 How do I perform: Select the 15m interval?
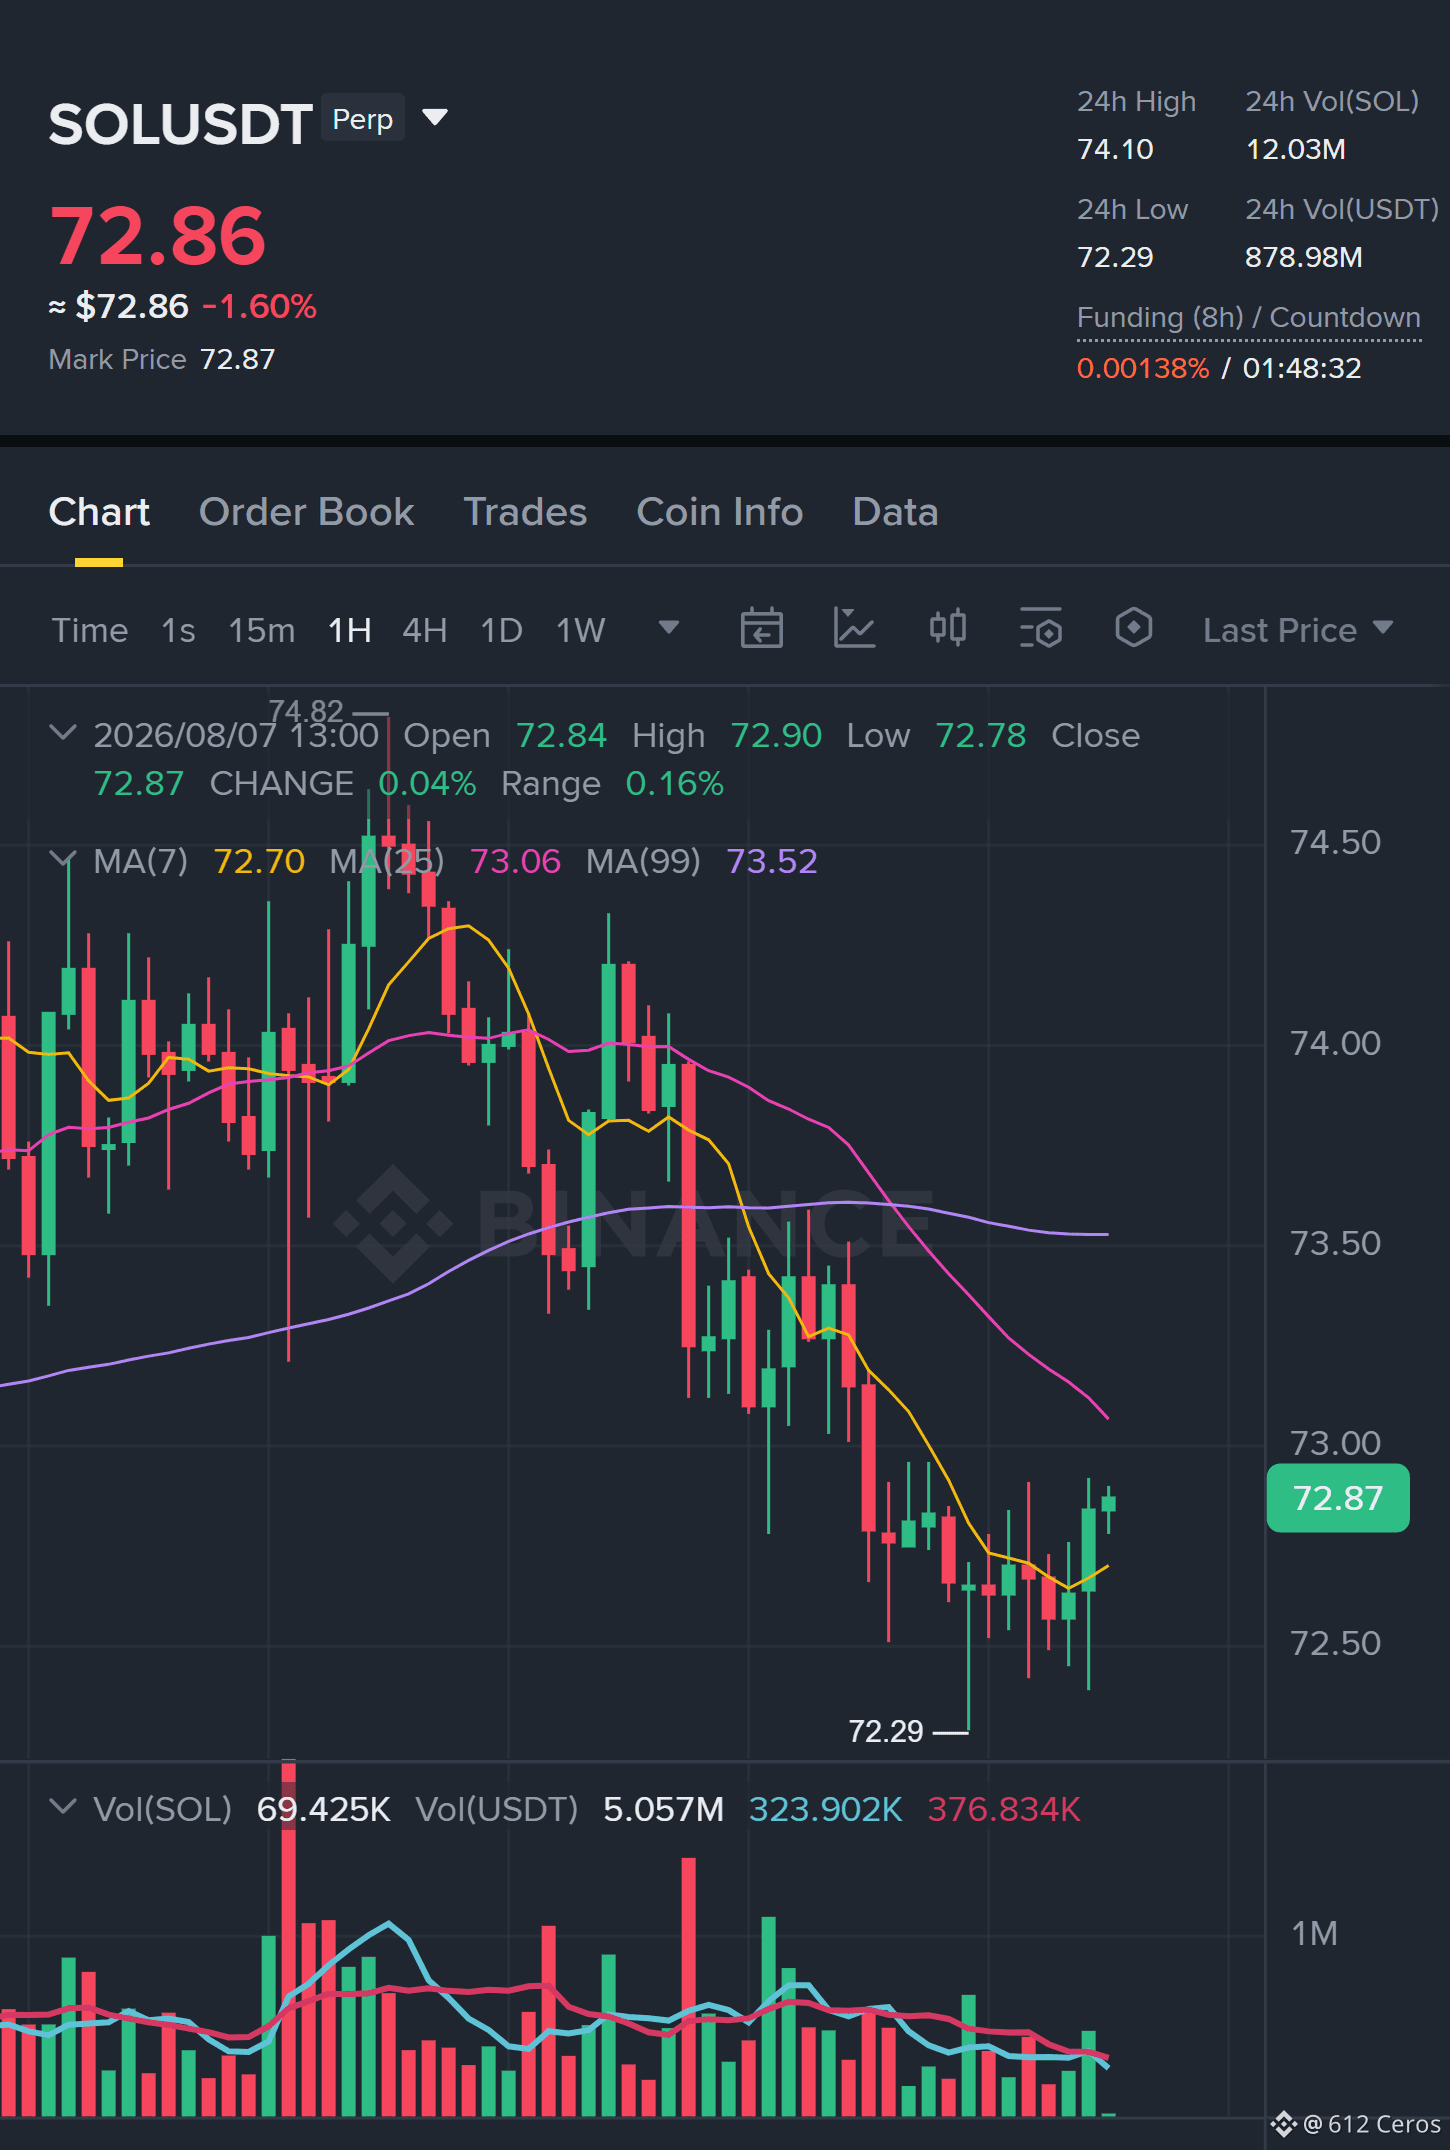262,630
